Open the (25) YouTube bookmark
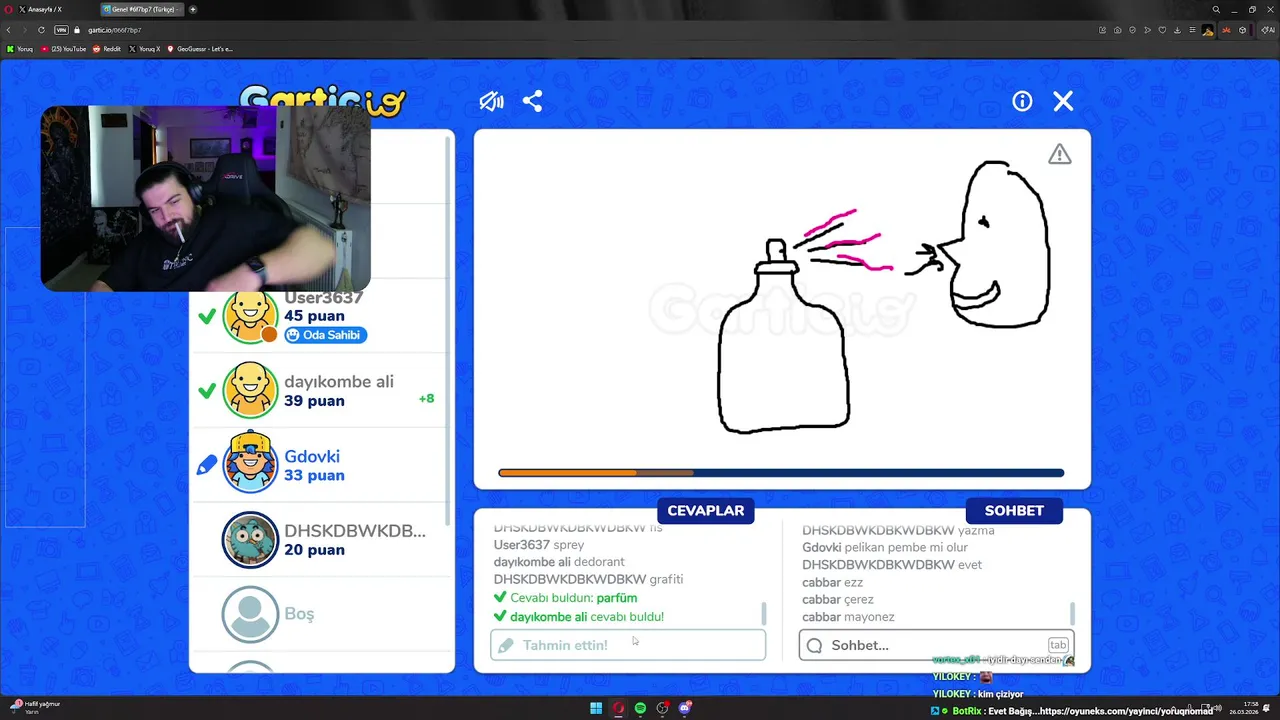 64,49
